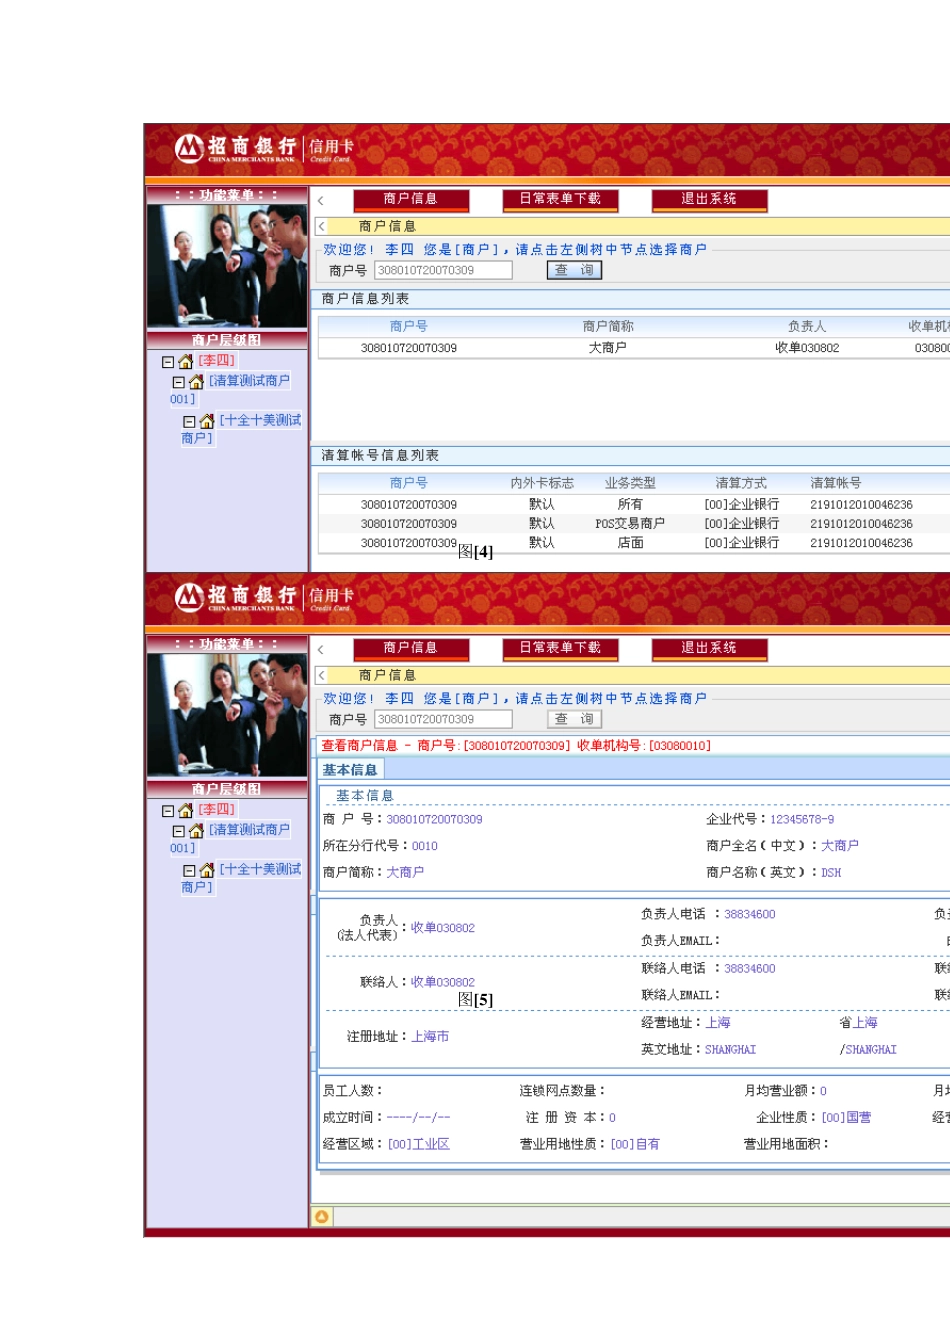This screenshot has width=950, height=1344.
Task: Click the 收单030802 cell in the 商户信息列表 table
Action: [807, 348]
